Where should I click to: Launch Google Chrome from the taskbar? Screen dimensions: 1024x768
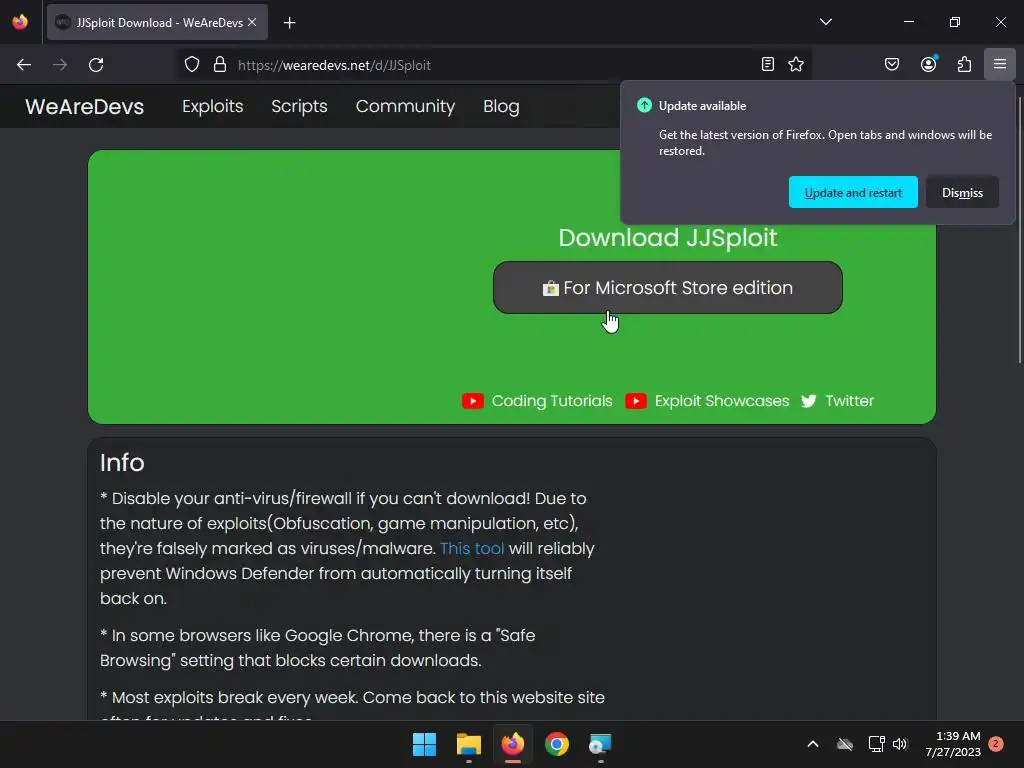[557, 744]
